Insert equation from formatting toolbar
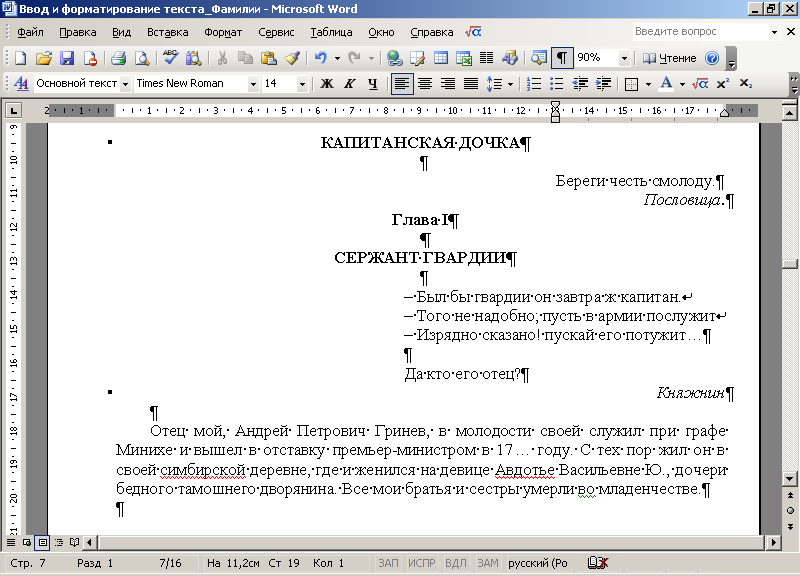This screenshot has width=800, height=576. tap(700, 84)
